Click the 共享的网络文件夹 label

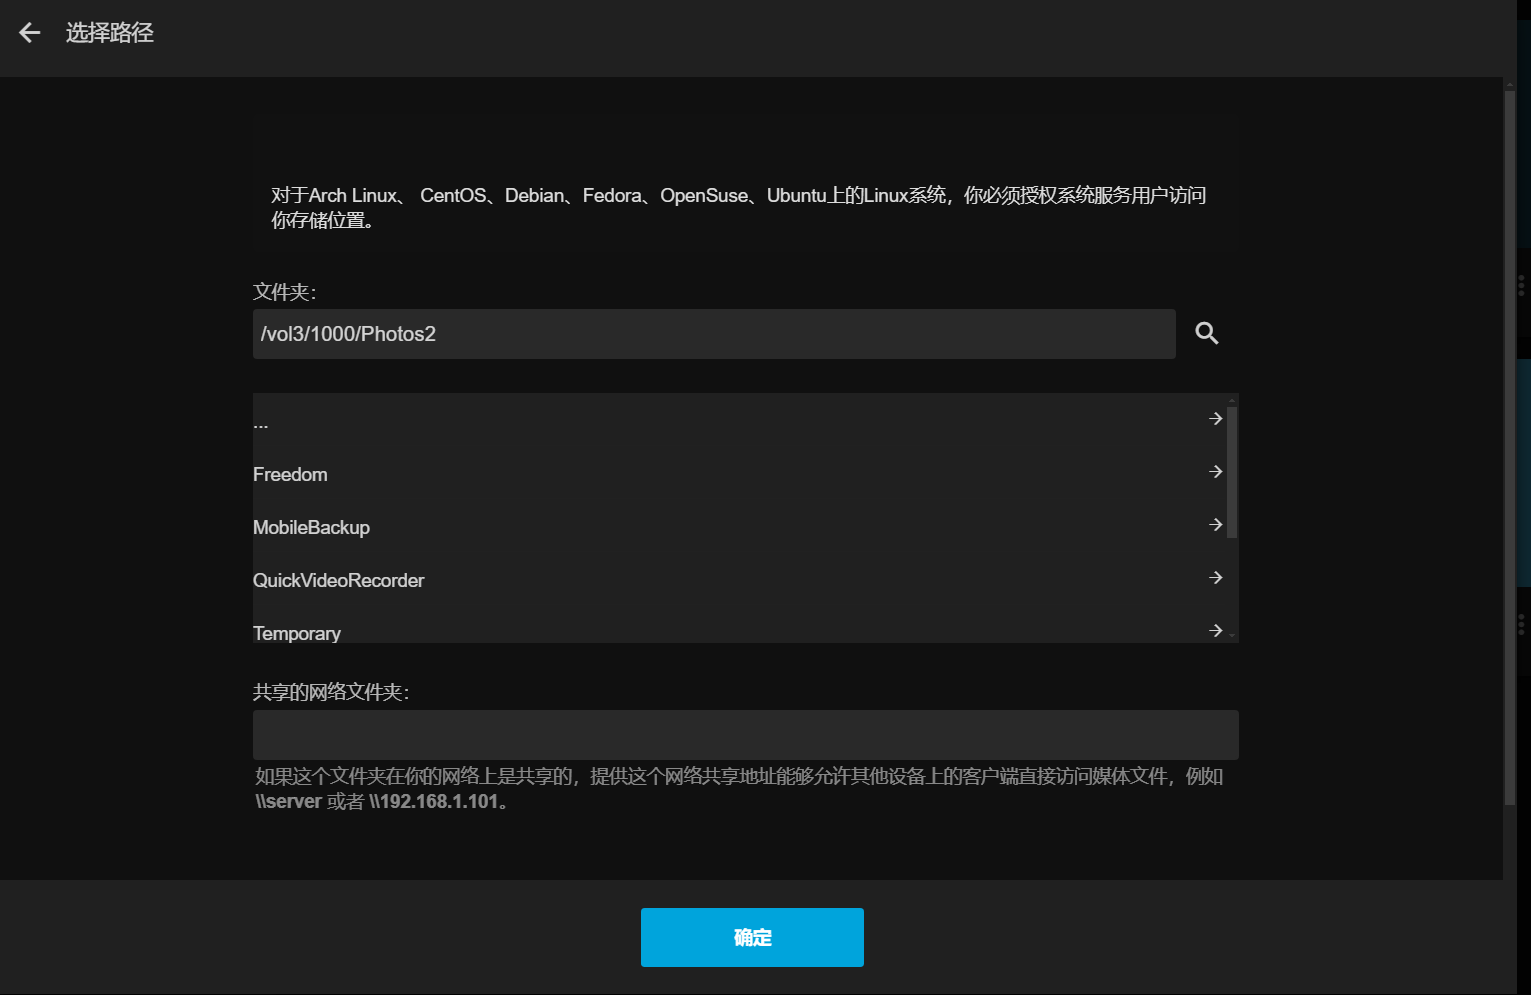pos(331,692)
